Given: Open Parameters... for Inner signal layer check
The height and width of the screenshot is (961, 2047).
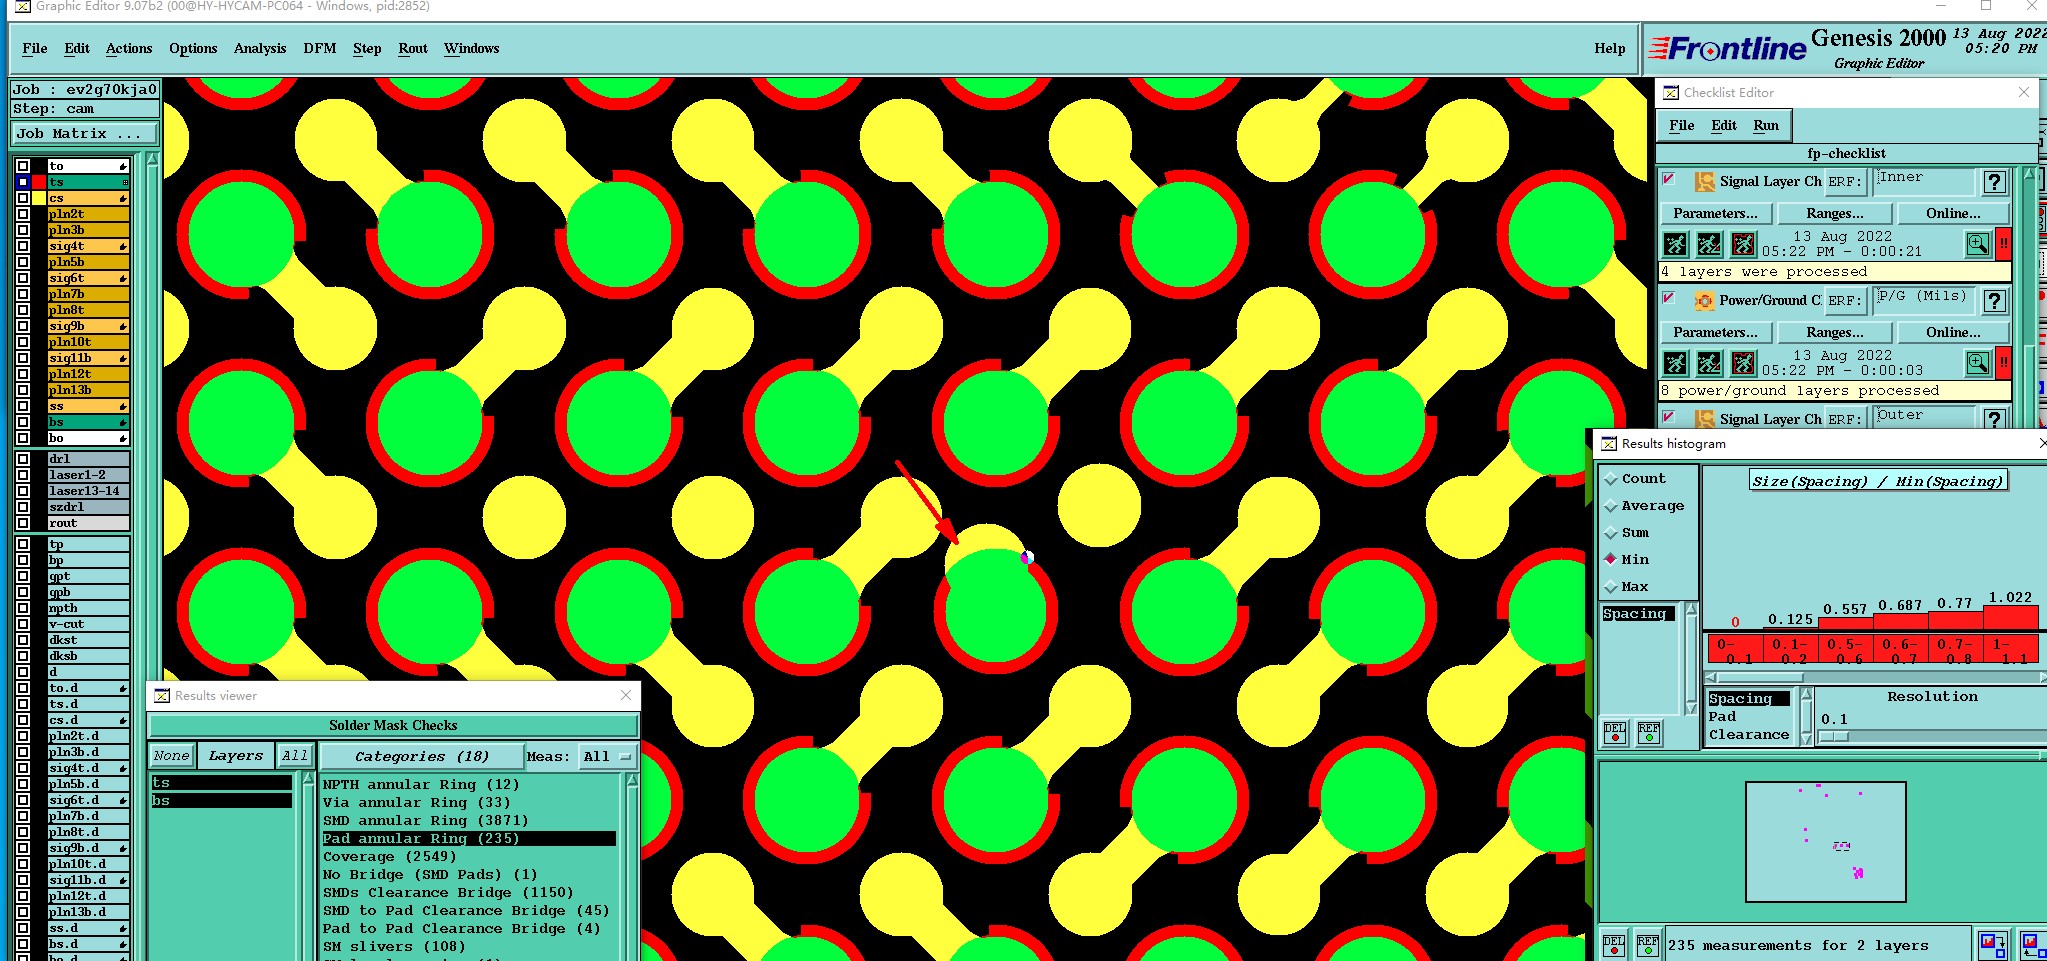Looking at the screenshot, I should pos(1716,213).
